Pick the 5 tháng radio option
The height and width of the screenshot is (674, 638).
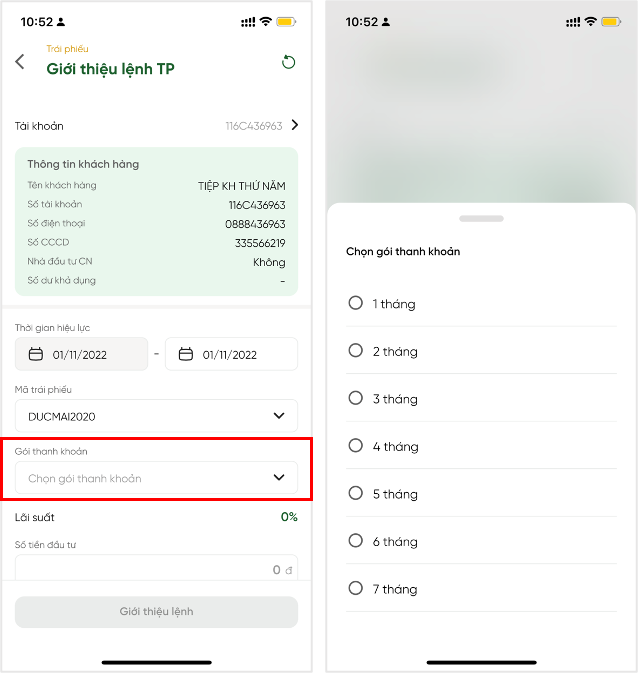point(355,493)
